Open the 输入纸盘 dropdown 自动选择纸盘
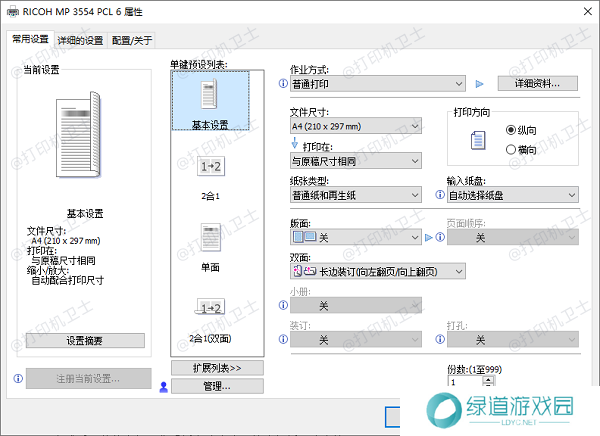 pos(513,195)
